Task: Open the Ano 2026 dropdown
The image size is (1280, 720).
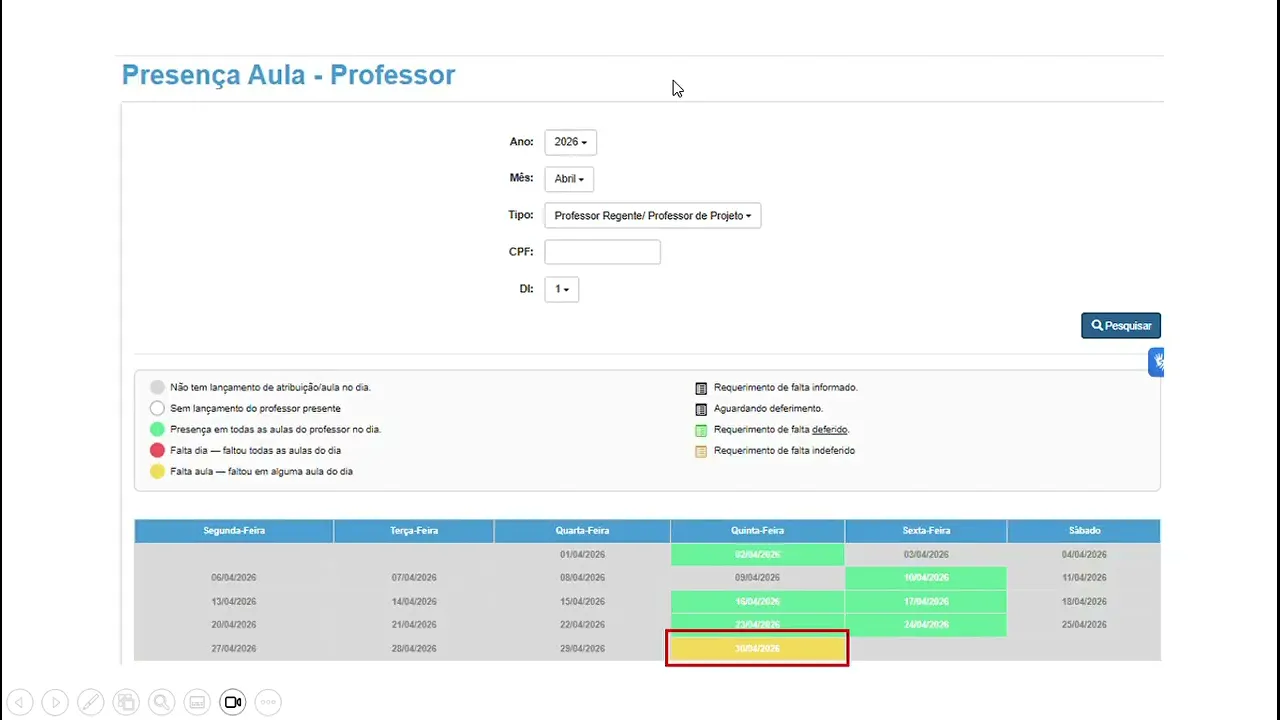Action: coord(570,142)
